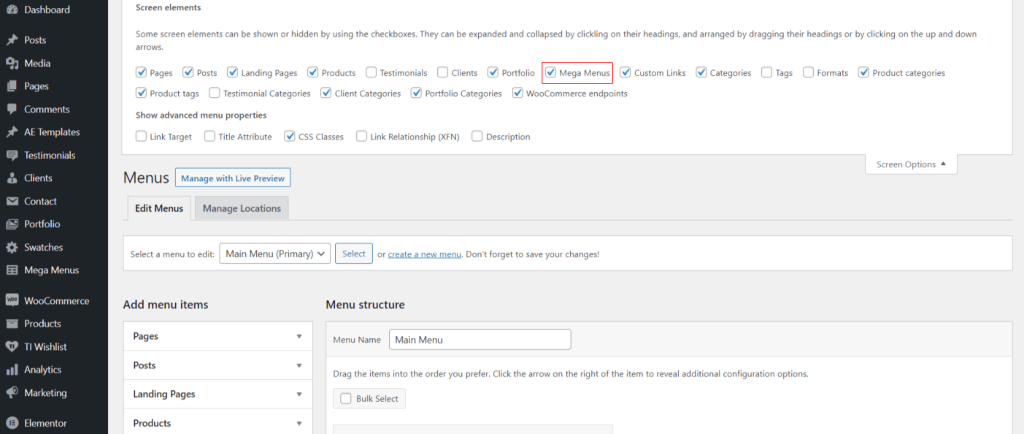Click the Elementor logo icon

click(12, 423)
